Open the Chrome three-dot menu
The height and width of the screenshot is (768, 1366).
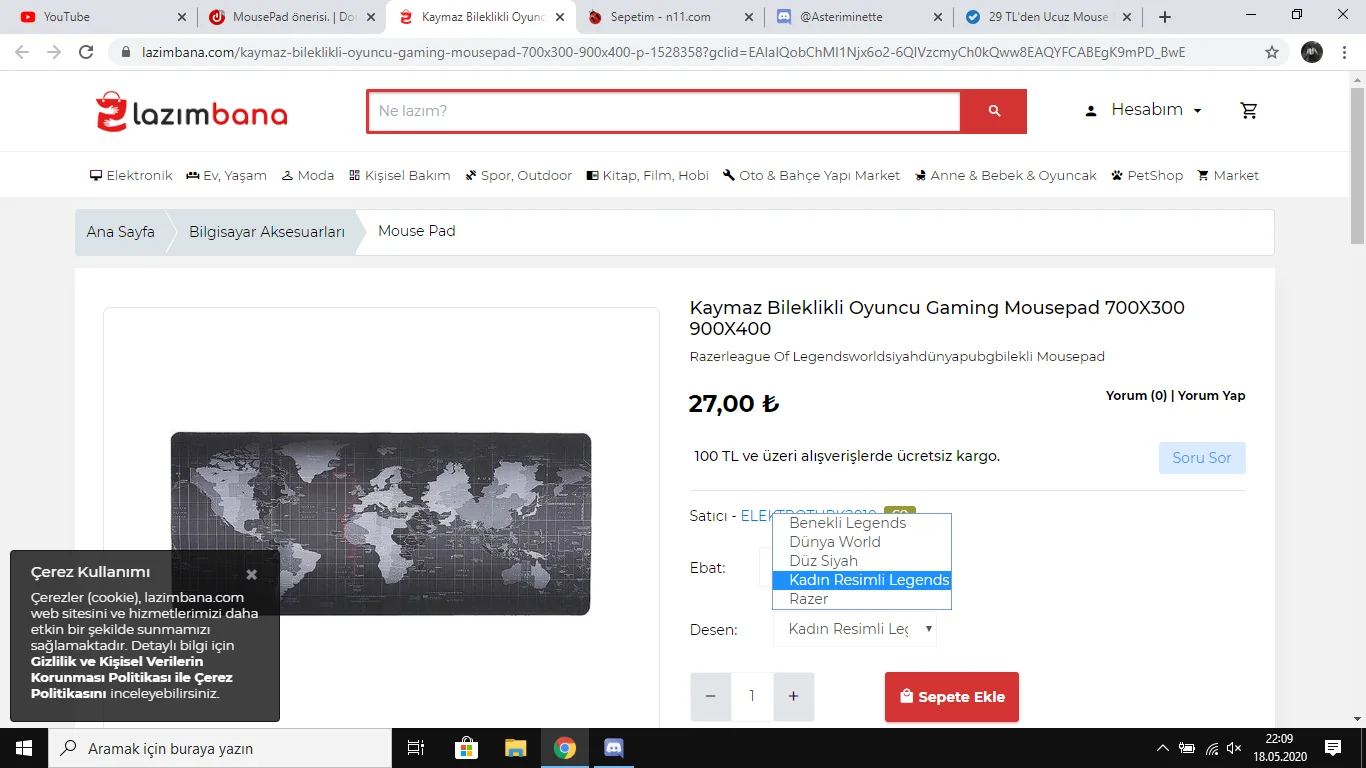tap(1345, 52)
